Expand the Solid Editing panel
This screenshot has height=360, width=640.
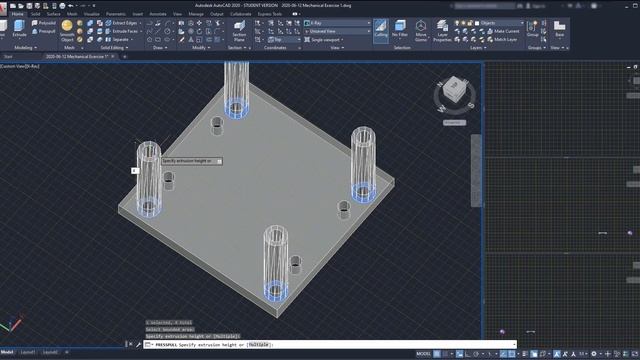(114, 48)
